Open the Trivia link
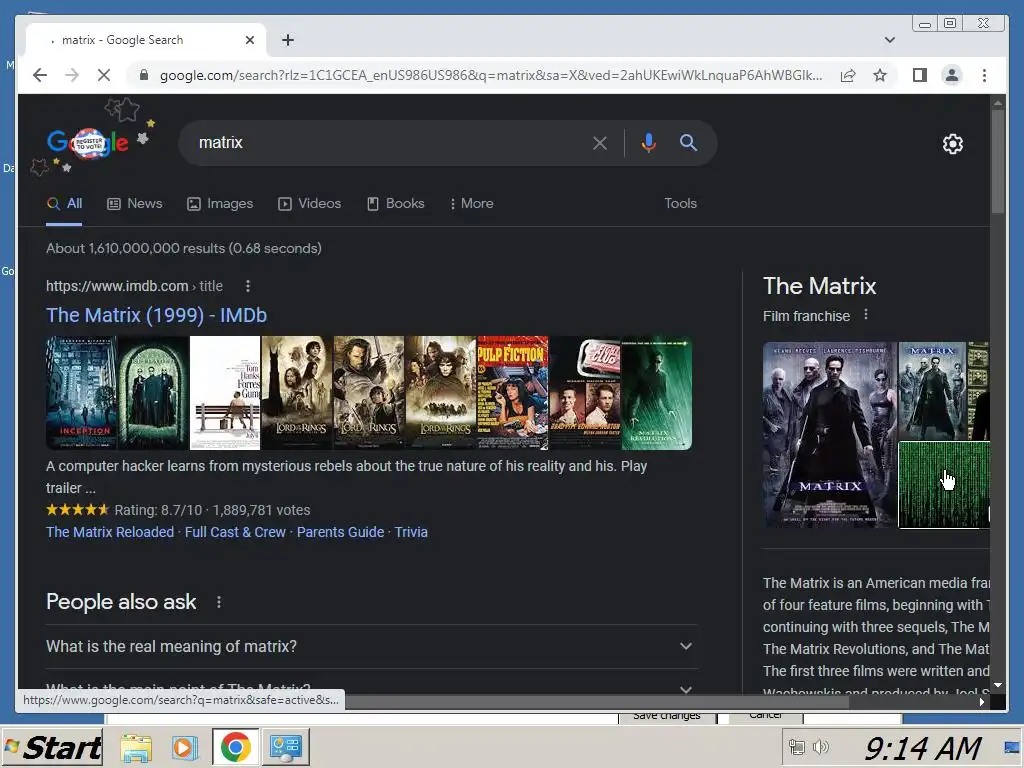Viewport: 1024px width, 768px height. (411, 532)
